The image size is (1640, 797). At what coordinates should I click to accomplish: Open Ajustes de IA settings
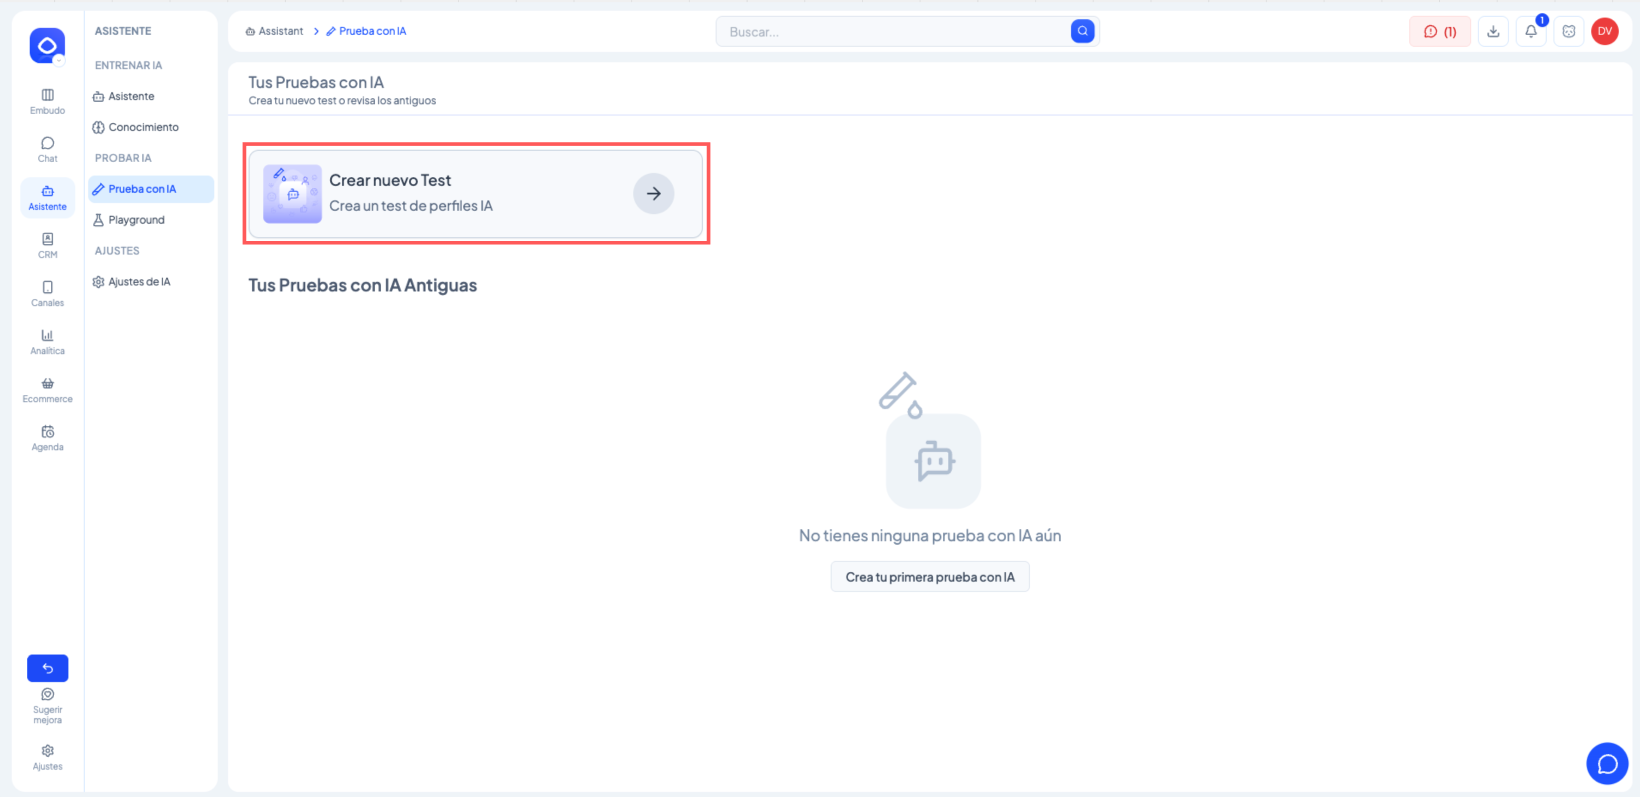(139, 282)
